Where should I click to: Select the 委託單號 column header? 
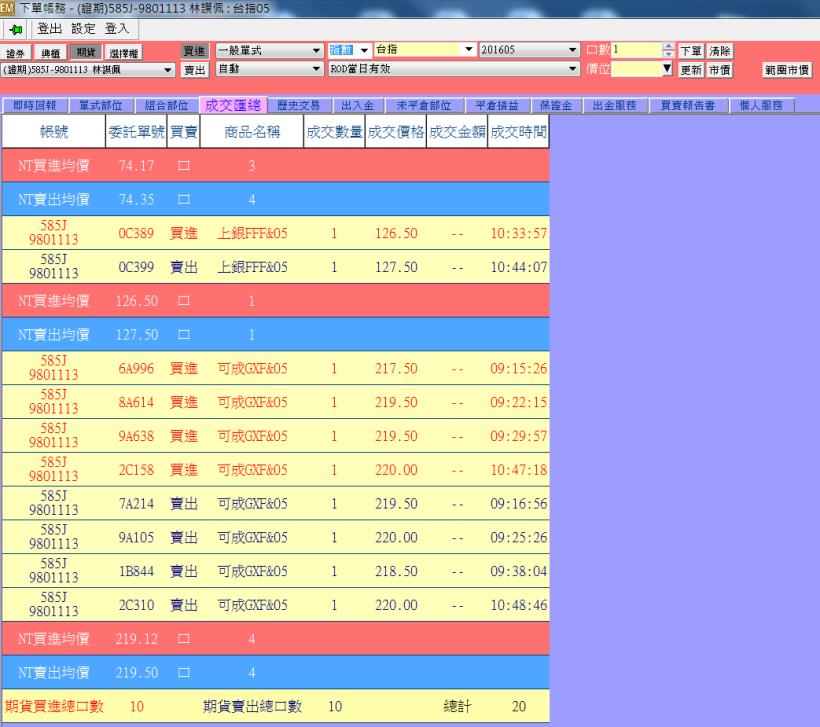[133, 133]
